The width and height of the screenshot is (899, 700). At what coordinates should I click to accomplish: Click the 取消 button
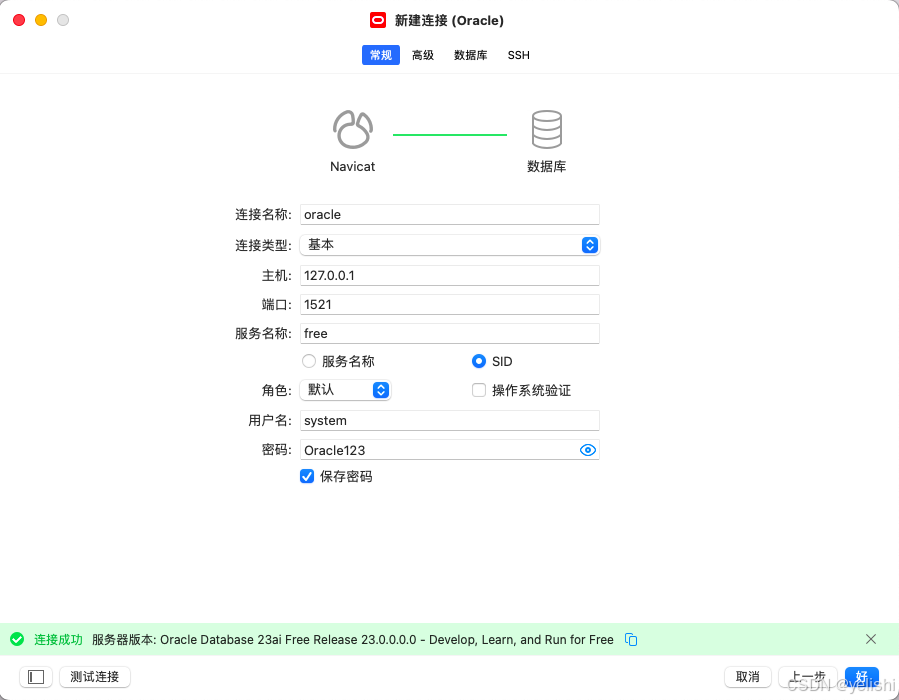[x=748, y=677]
